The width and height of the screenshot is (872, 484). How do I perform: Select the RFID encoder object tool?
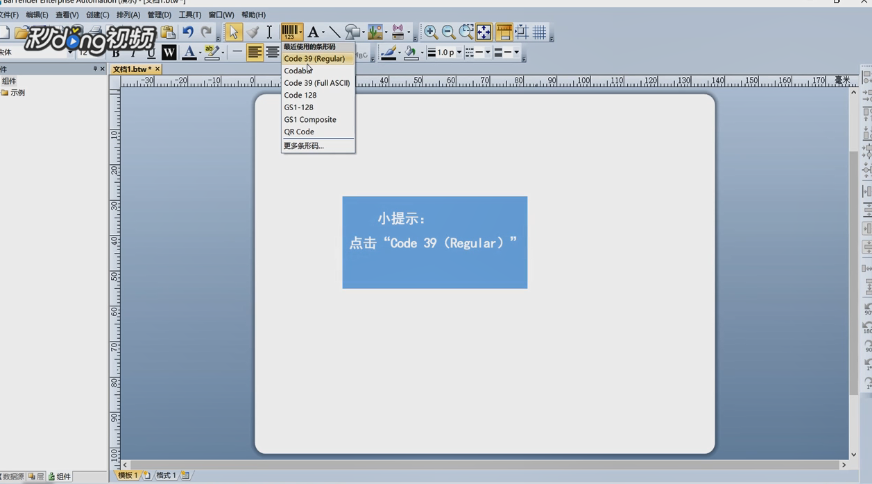(x=398, y=32)
